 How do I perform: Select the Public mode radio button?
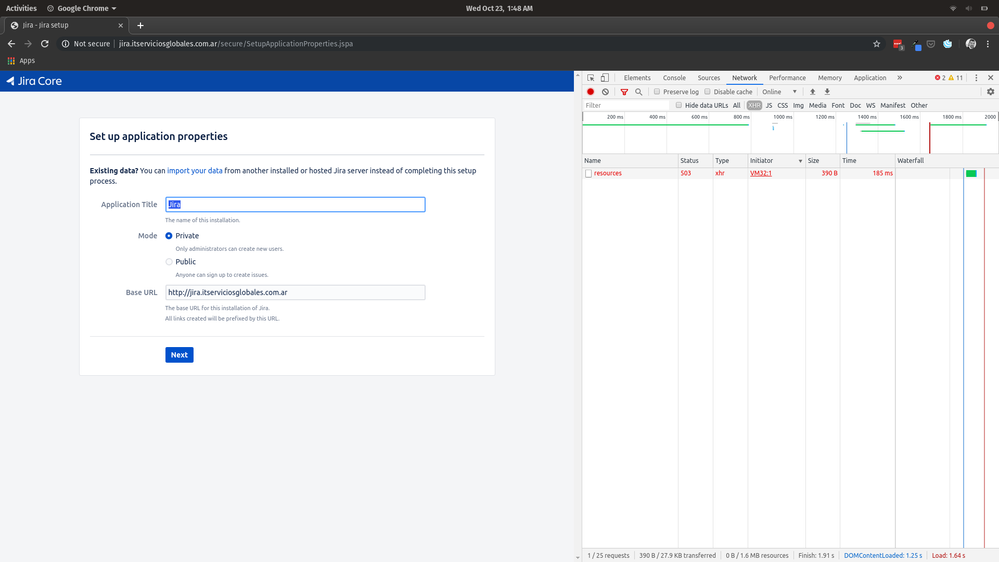pyautogui.click(x=169, y=262)
